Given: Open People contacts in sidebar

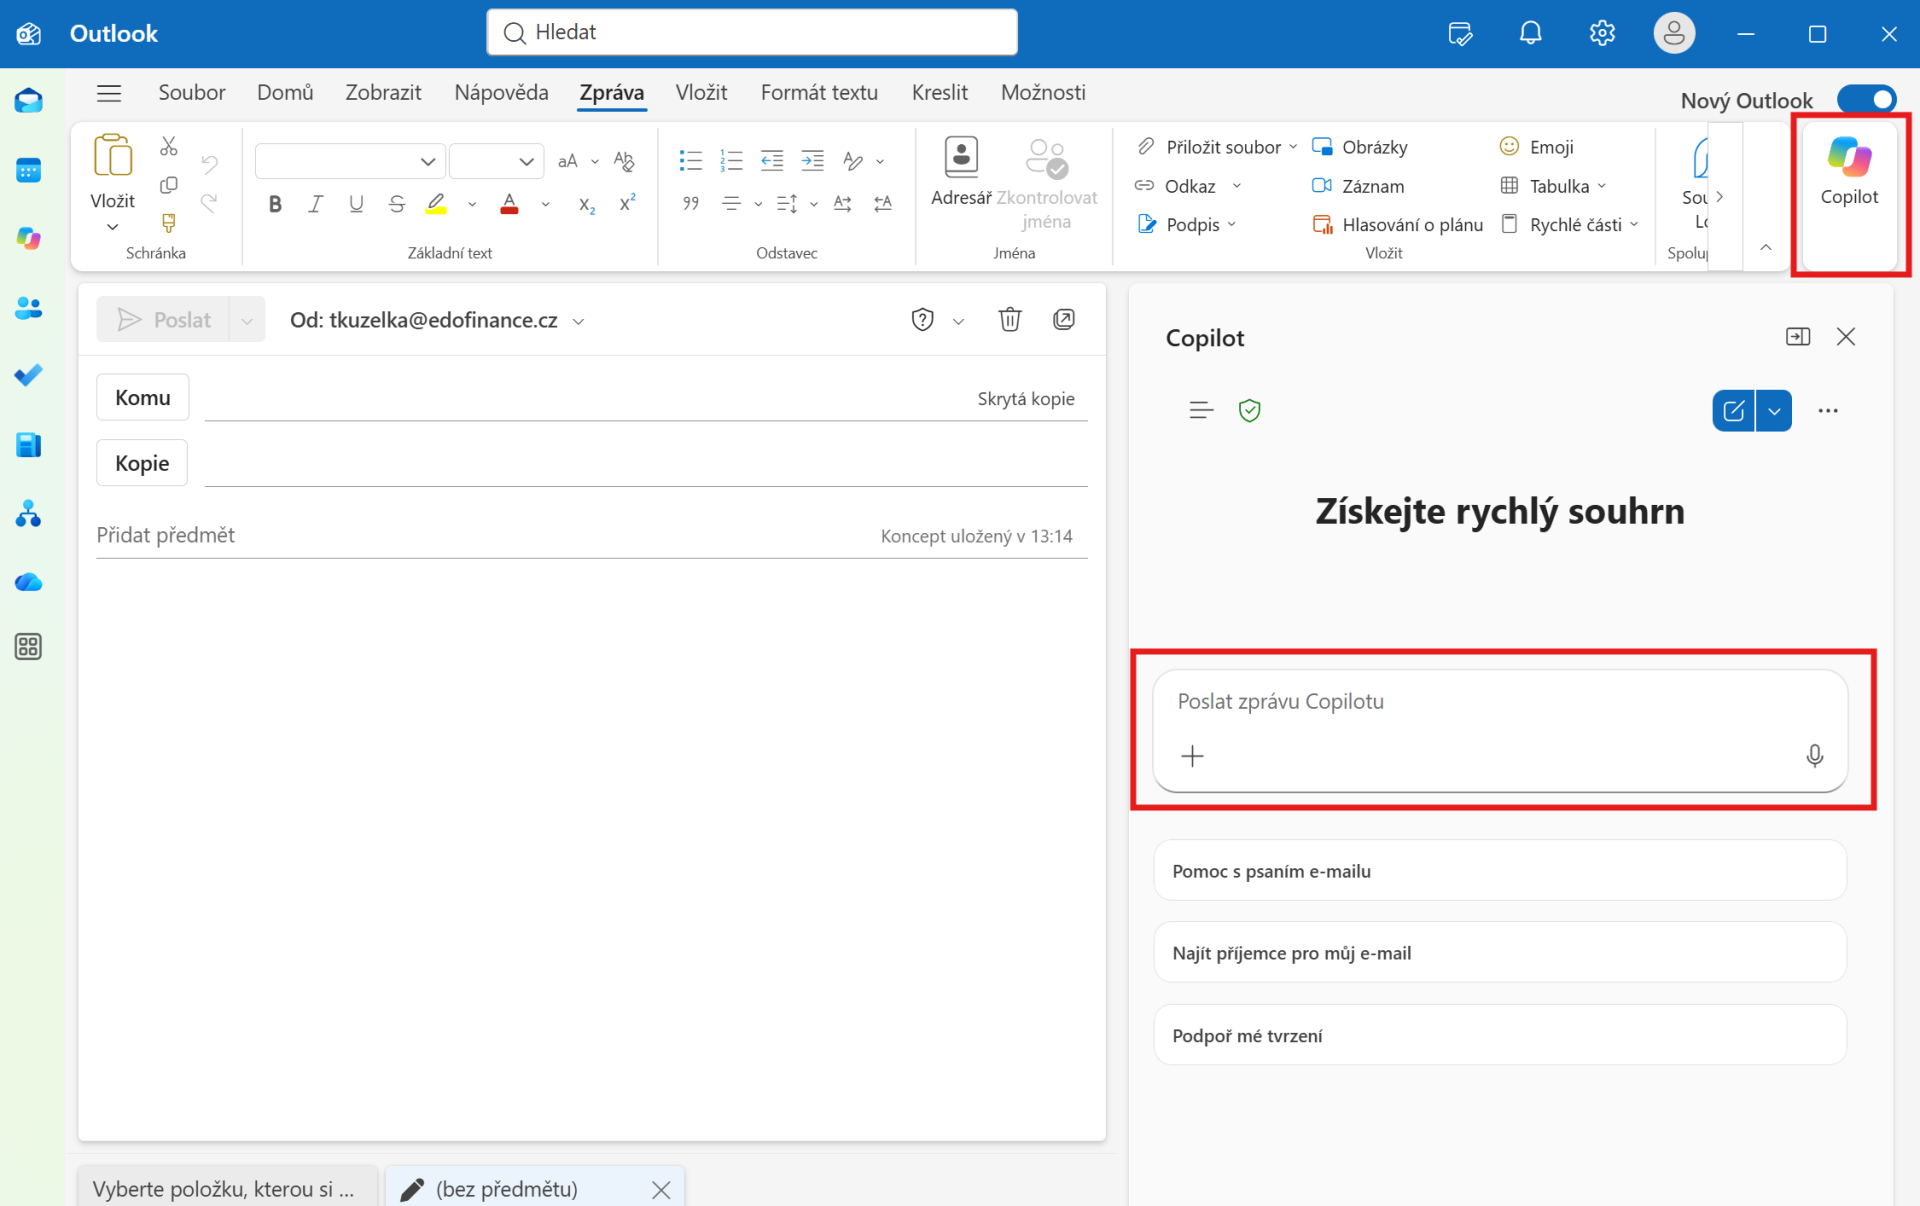Looking at the screenshot, I should coord(28,308).
